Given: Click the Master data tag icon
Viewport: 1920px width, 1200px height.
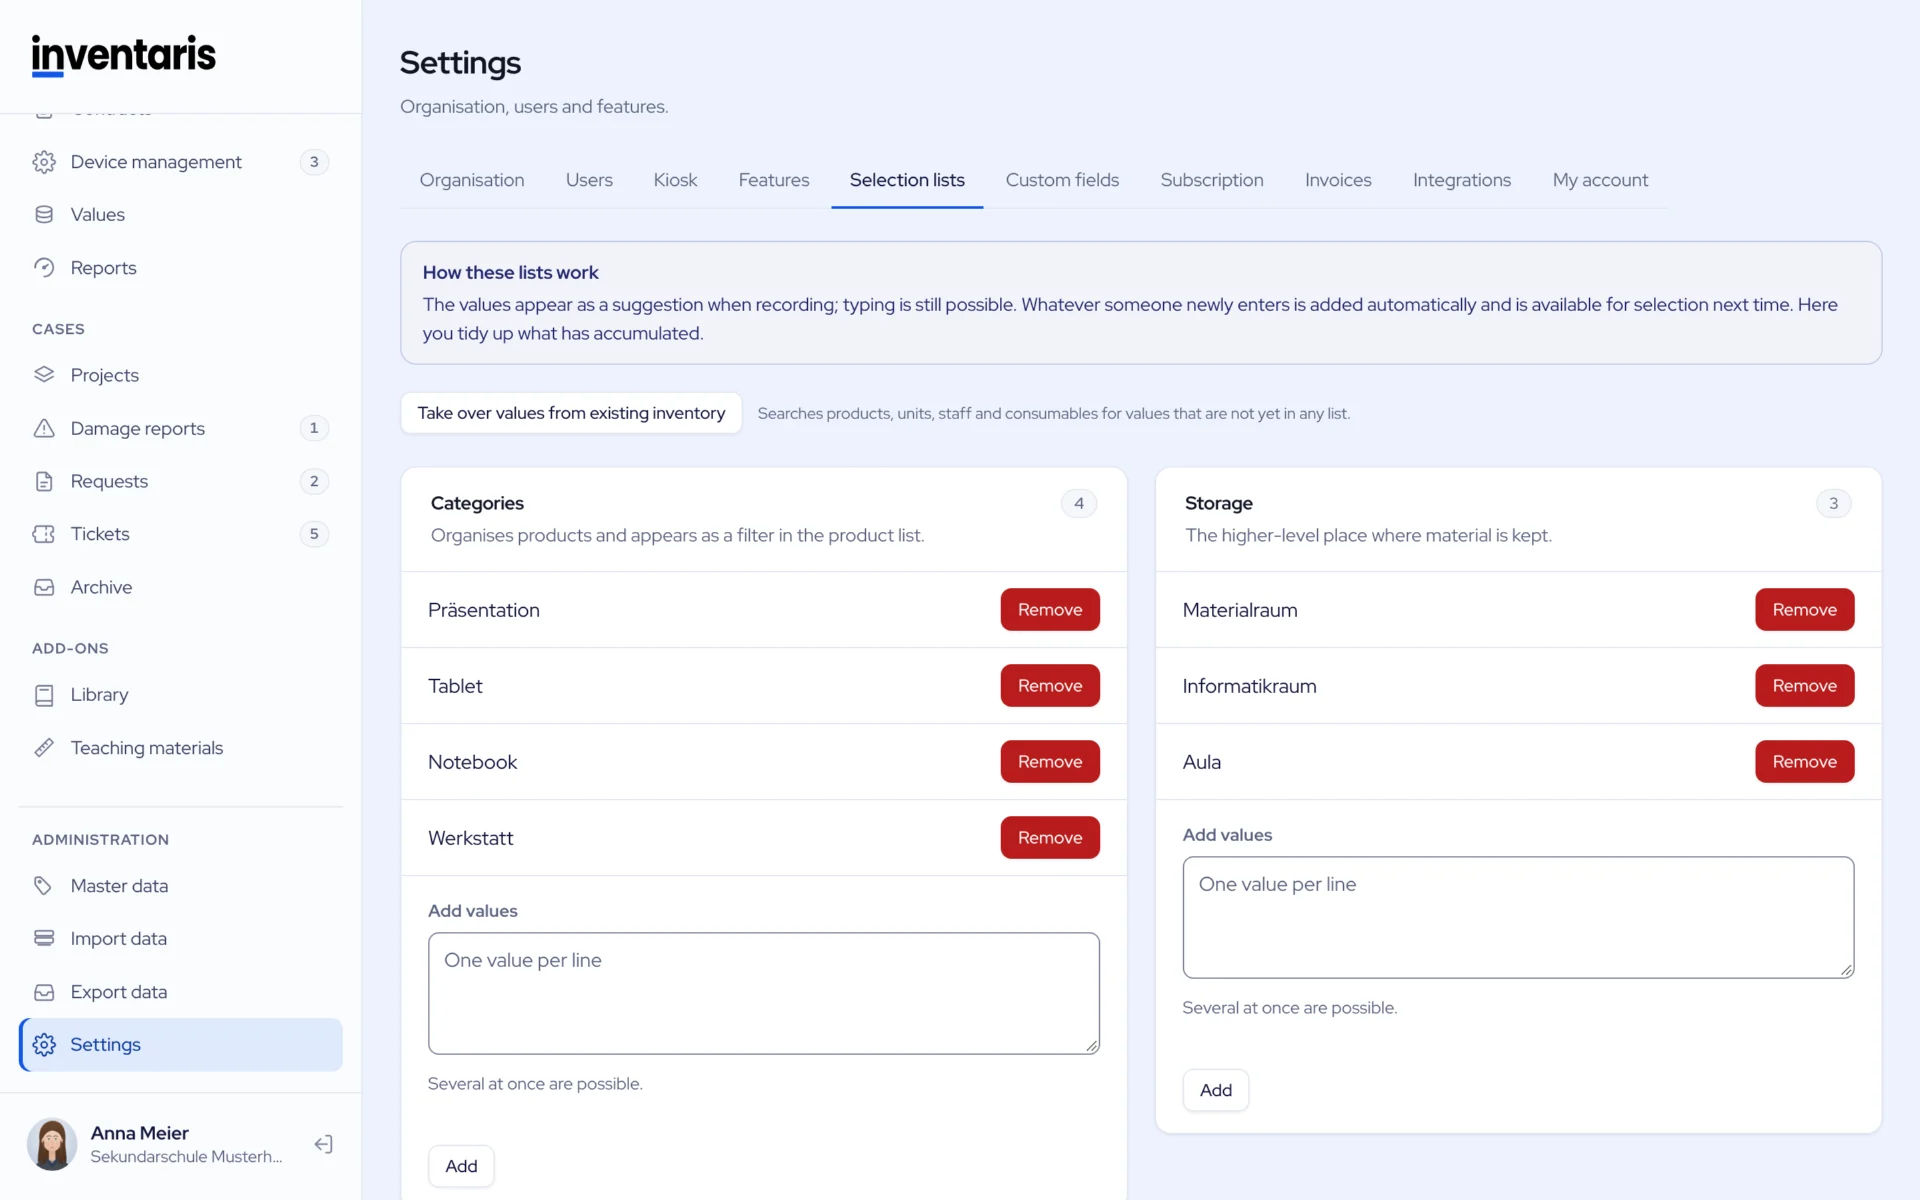Looking at the screenshot, I should pos(44,886).
